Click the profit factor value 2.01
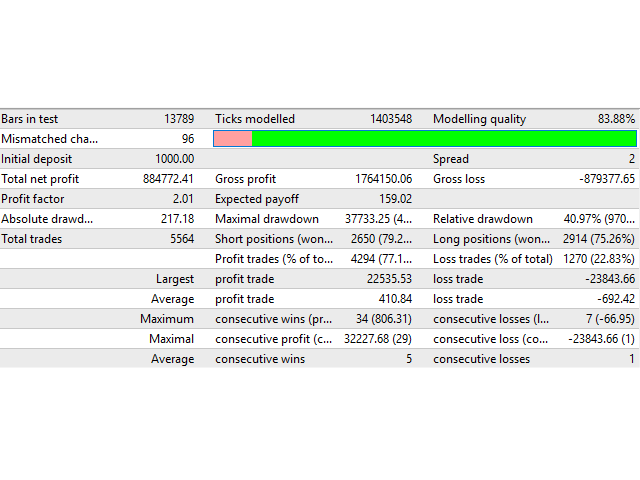This screenshot has width=640, height=480. 183,199
